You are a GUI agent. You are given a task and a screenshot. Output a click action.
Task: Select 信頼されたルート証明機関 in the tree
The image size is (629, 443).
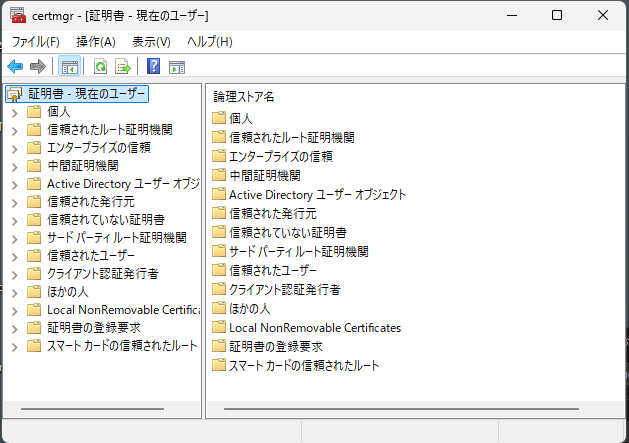110,130
